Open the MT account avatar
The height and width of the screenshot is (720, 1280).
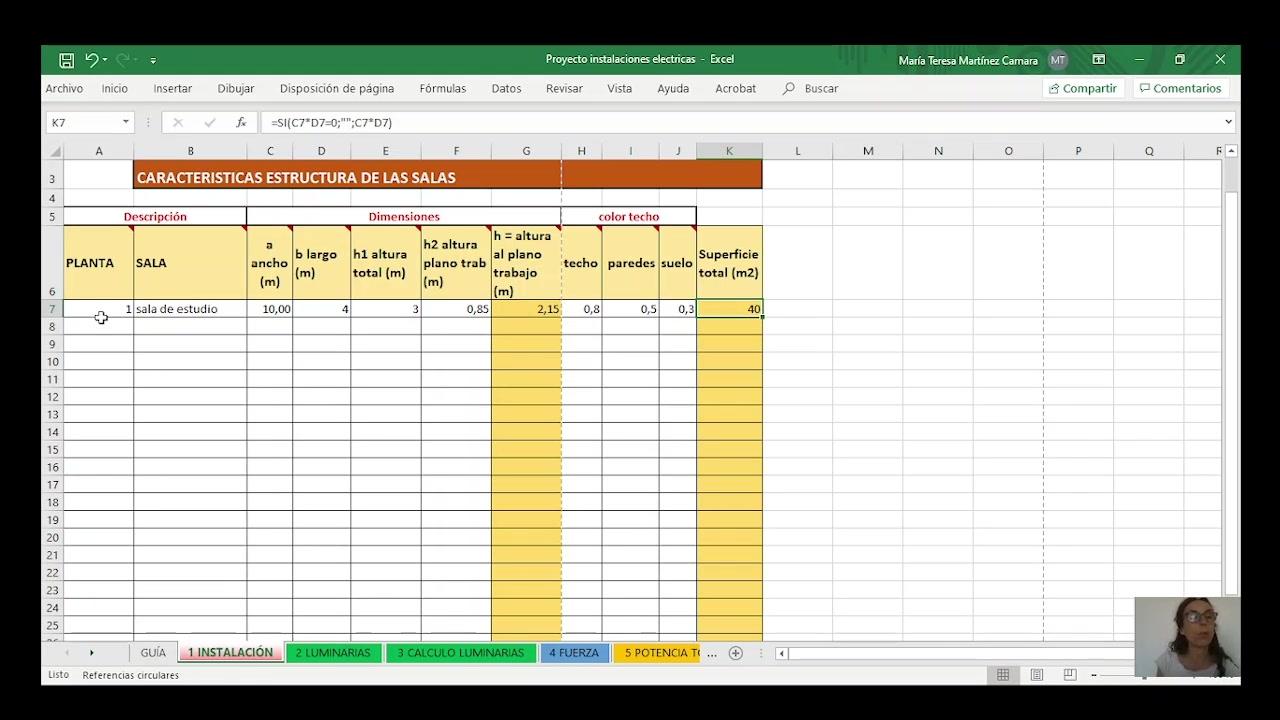[1057, 60]
